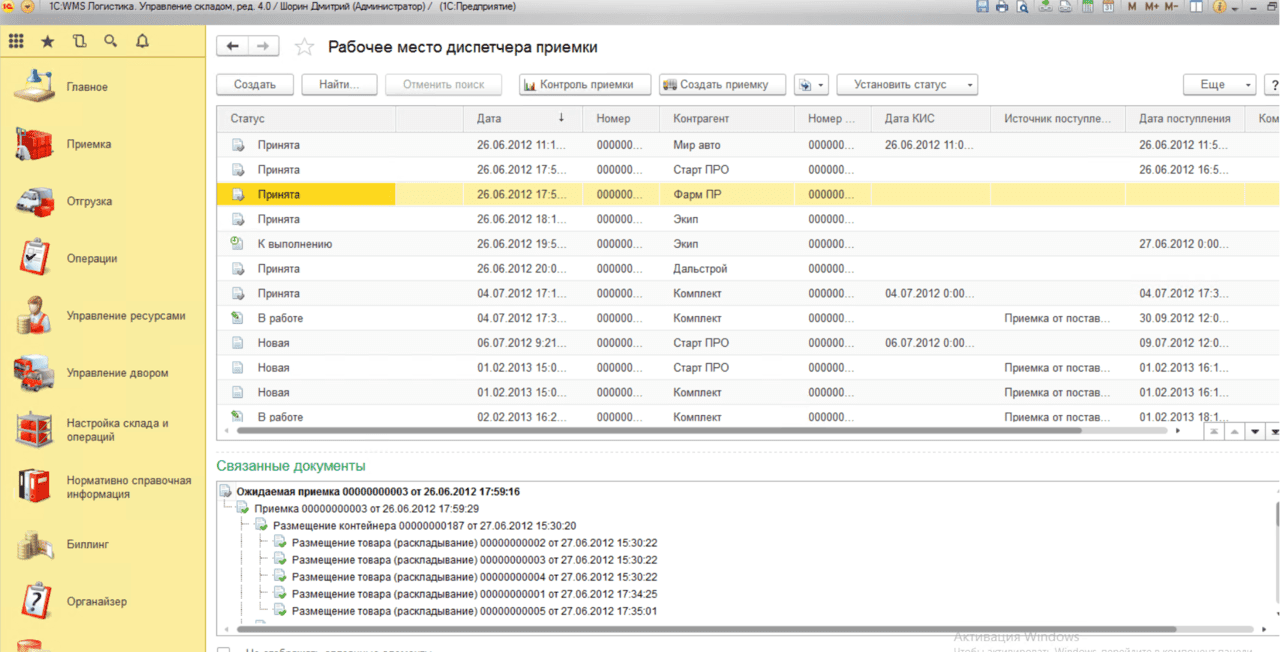
Task: Open the sections menu grid icon
Action: pos(16,41)
